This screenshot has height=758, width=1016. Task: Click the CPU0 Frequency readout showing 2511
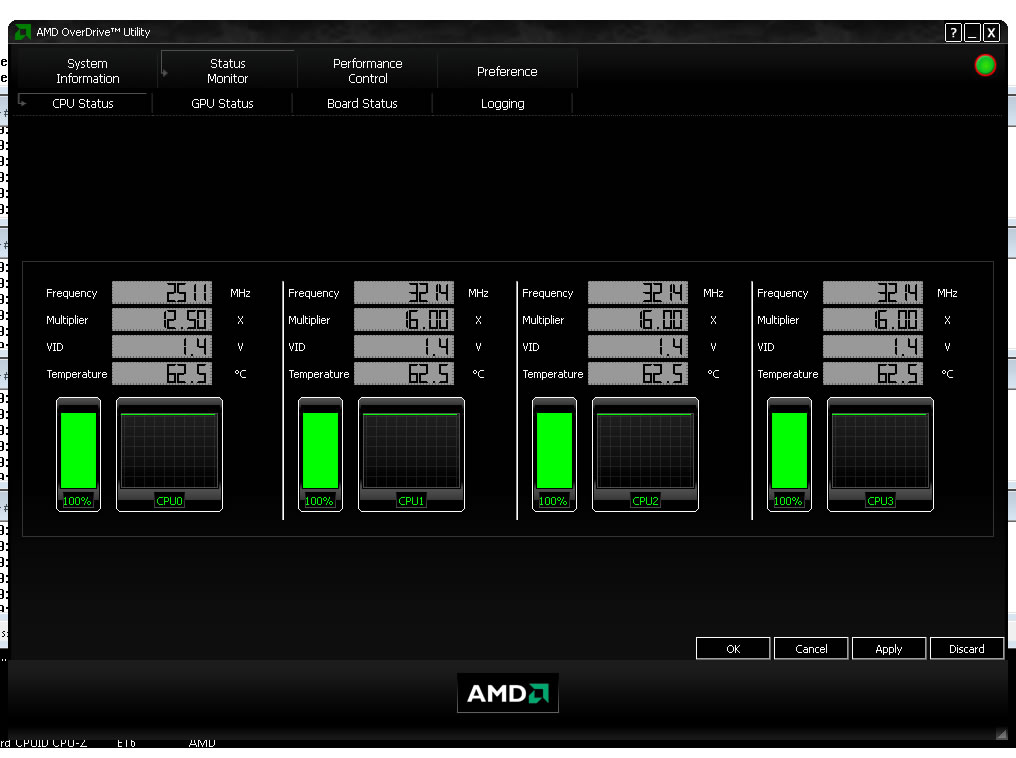[162, 293]
